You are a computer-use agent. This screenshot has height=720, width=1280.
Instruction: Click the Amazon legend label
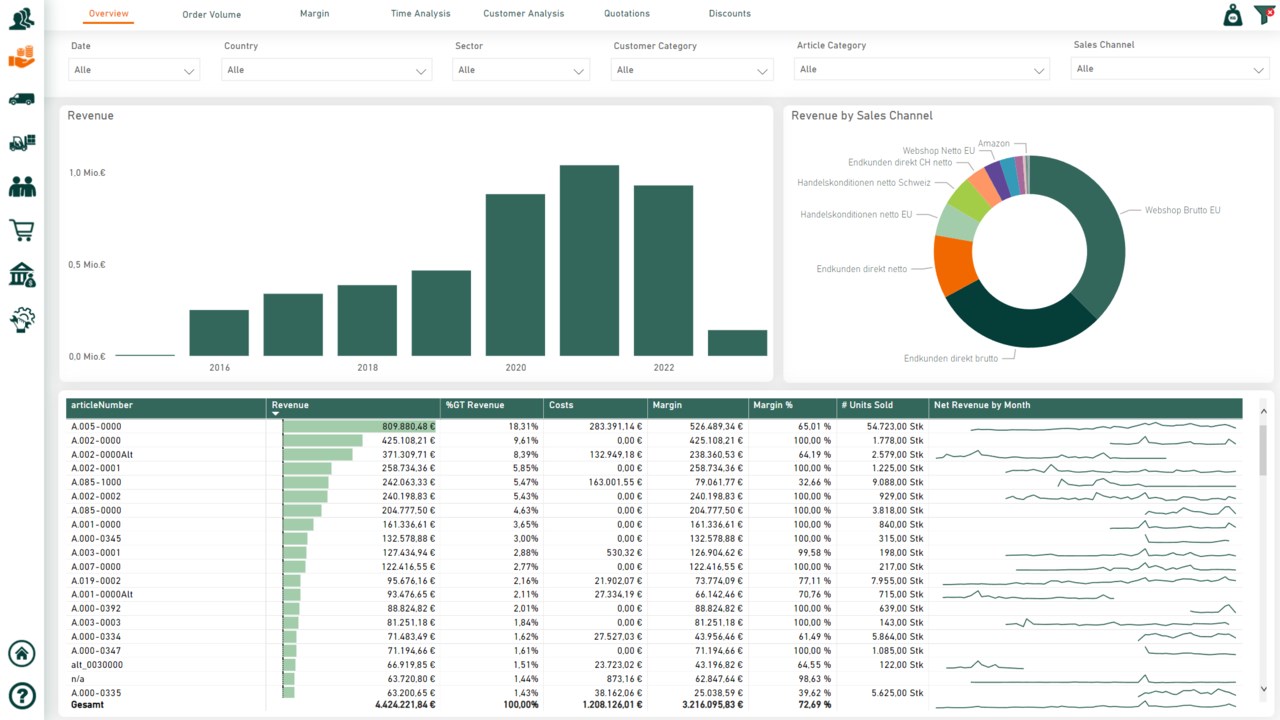click(x=993, y=144)
